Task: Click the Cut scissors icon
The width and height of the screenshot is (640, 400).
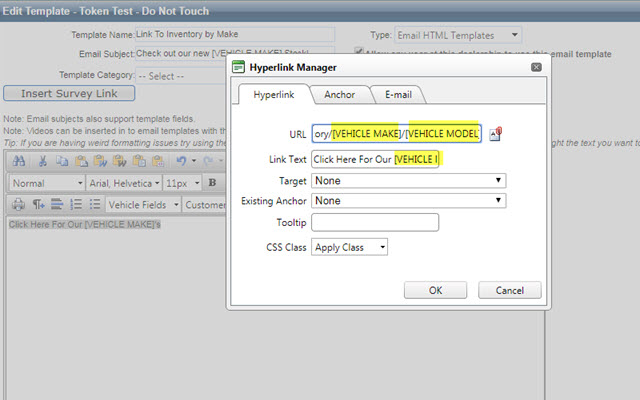Action: 42,161
